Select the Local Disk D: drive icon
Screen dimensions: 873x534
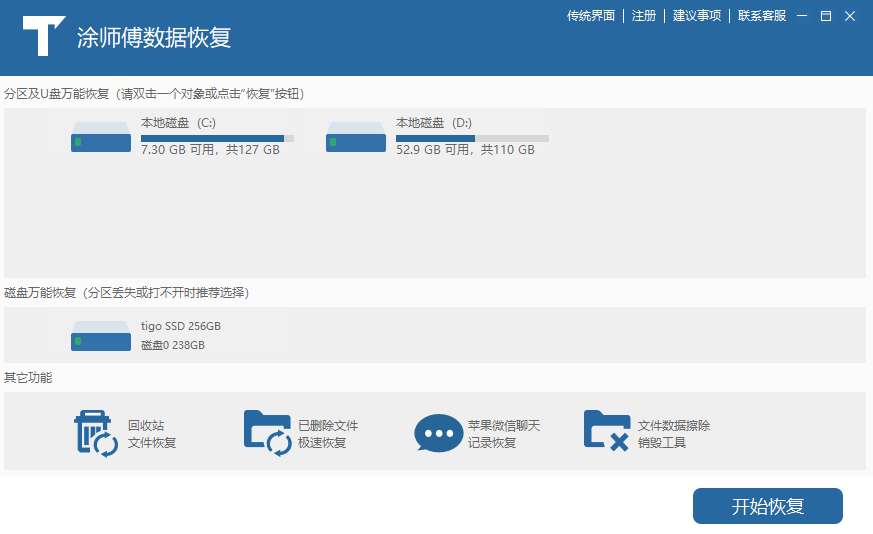[356, 137]
